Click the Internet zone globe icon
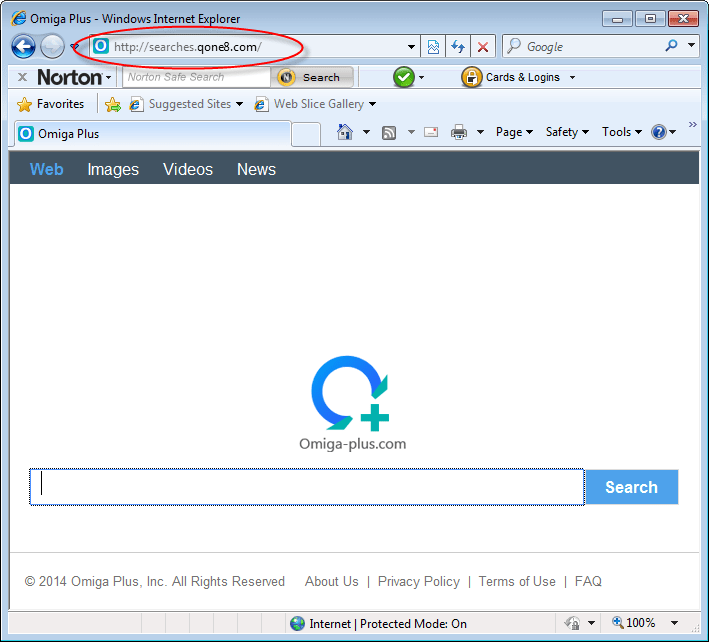Screen dimensions: 709x642 coord(298,623)
